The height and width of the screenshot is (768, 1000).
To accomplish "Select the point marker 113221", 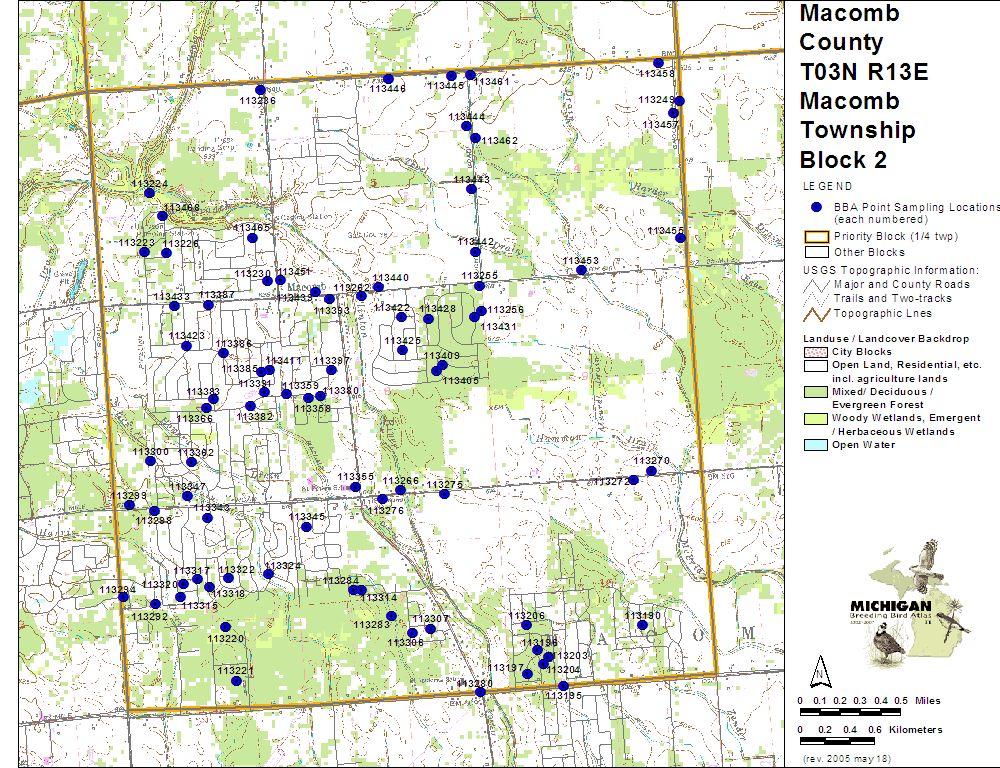I will click(x=236, y=681).
